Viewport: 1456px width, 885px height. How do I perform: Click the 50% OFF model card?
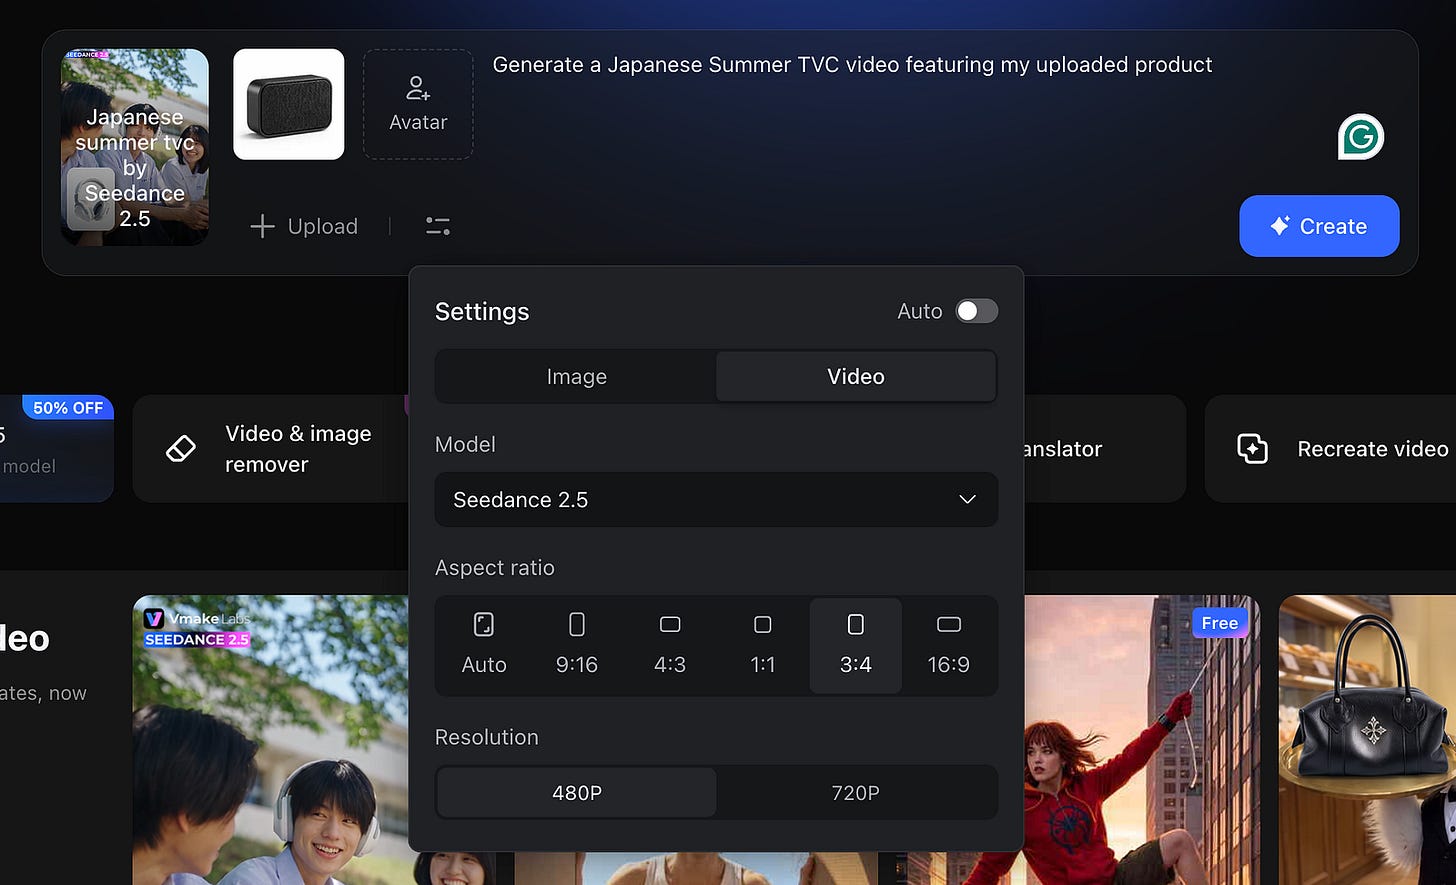click(x=56, y=448)
